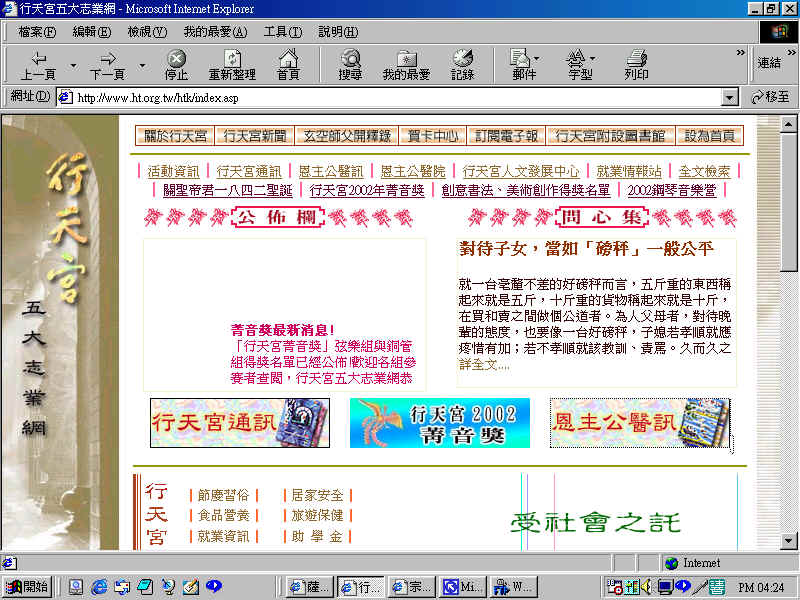Click the 活動資訊 link
Image resolution: width=800 pixels, height=600 pixels.
[173, 171]
